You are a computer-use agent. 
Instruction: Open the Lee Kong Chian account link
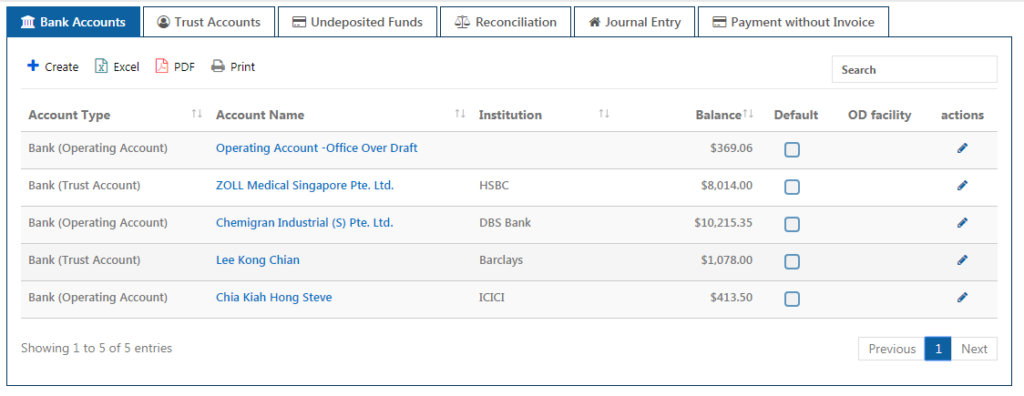coord(257,260)
